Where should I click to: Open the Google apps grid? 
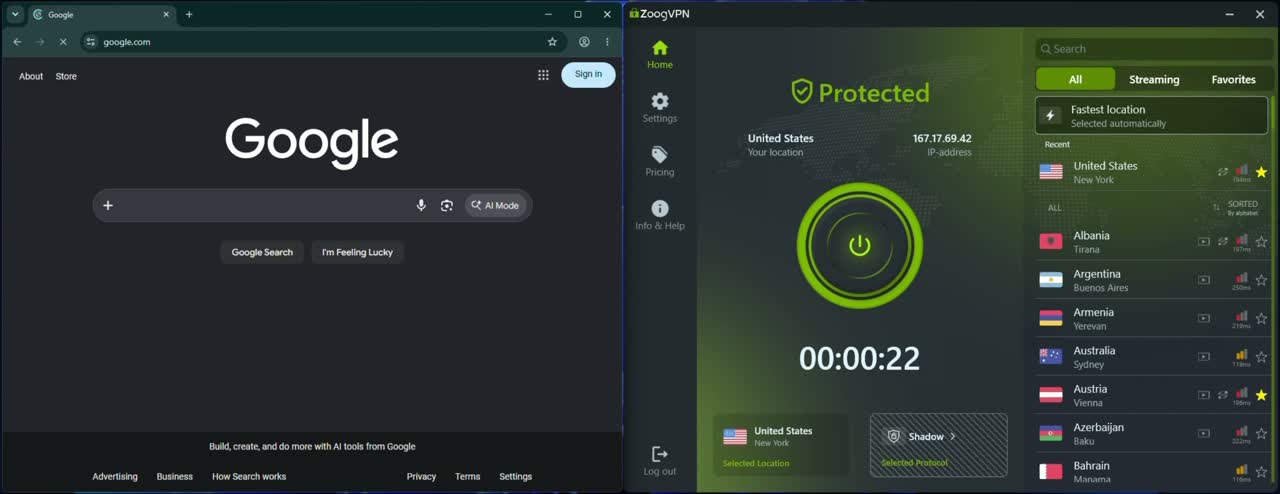click(x=543, y=74)
